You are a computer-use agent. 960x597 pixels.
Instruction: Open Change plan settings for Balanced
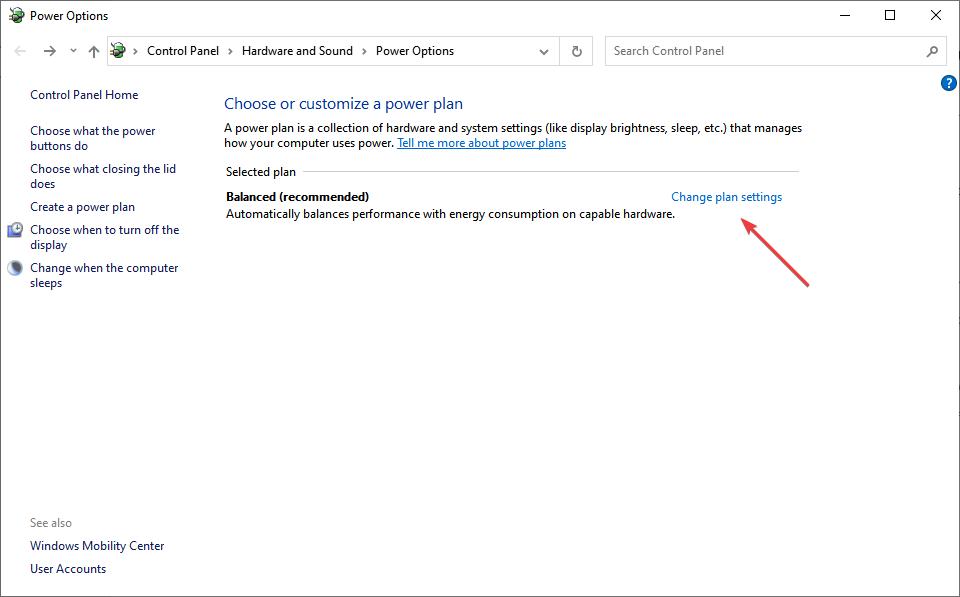(x=726, y=197)
